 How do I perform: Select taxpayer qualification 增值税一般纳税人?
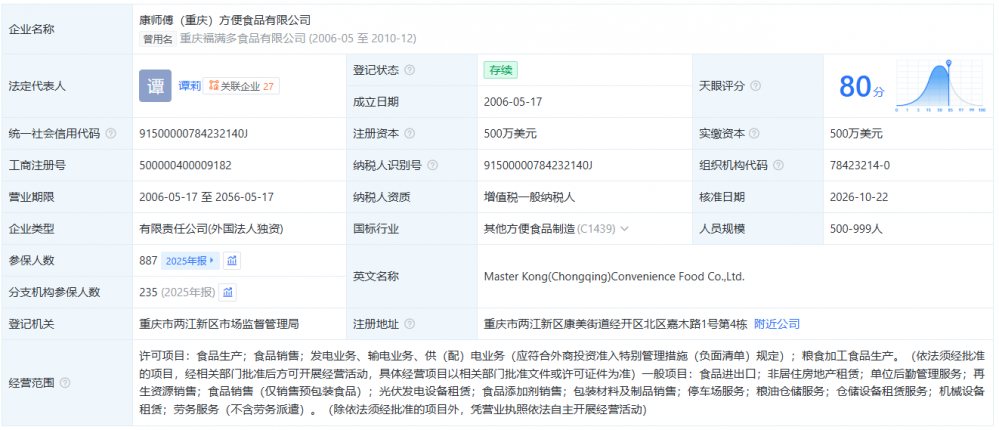click(529, 197)
